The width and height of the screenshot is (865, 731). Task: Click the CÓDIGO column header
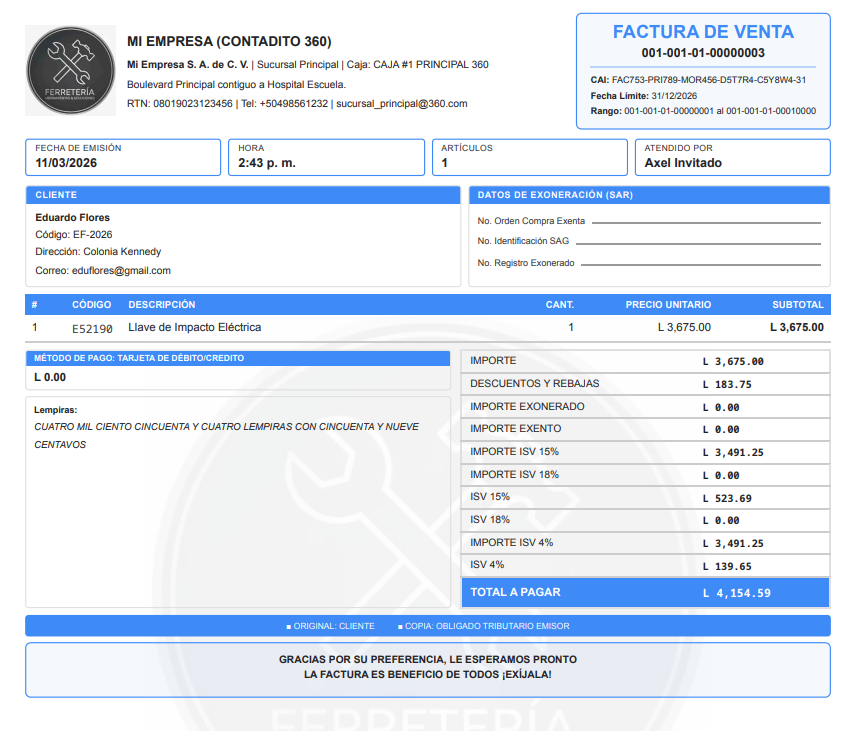[x=92, y=305]
